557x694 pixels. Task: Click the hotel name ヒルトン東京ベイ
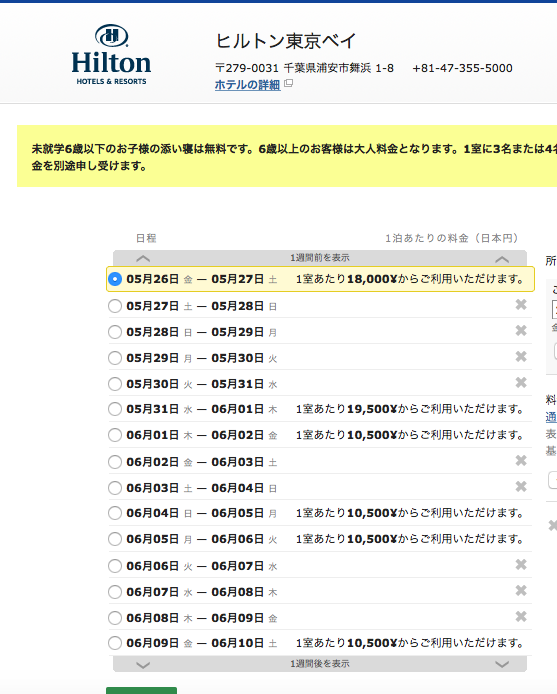click(x=286, y=41)
